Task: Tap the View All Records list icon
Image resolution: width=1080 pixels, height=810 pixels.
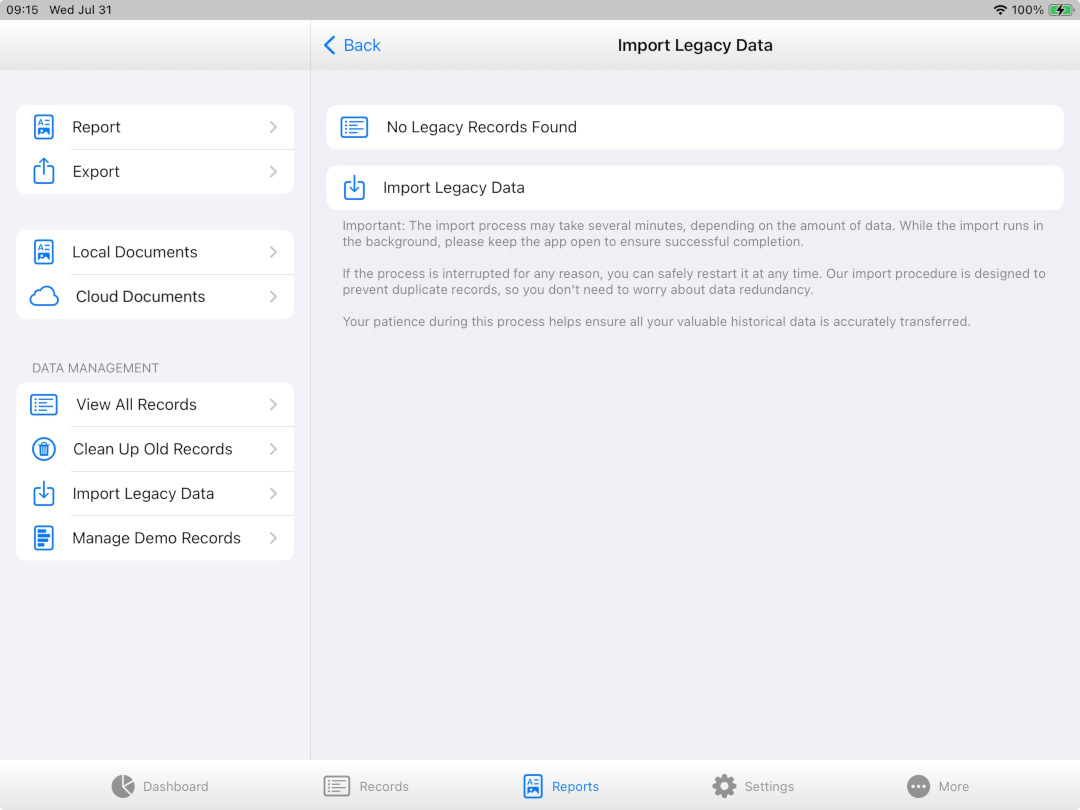Action: tap(44, 405)
